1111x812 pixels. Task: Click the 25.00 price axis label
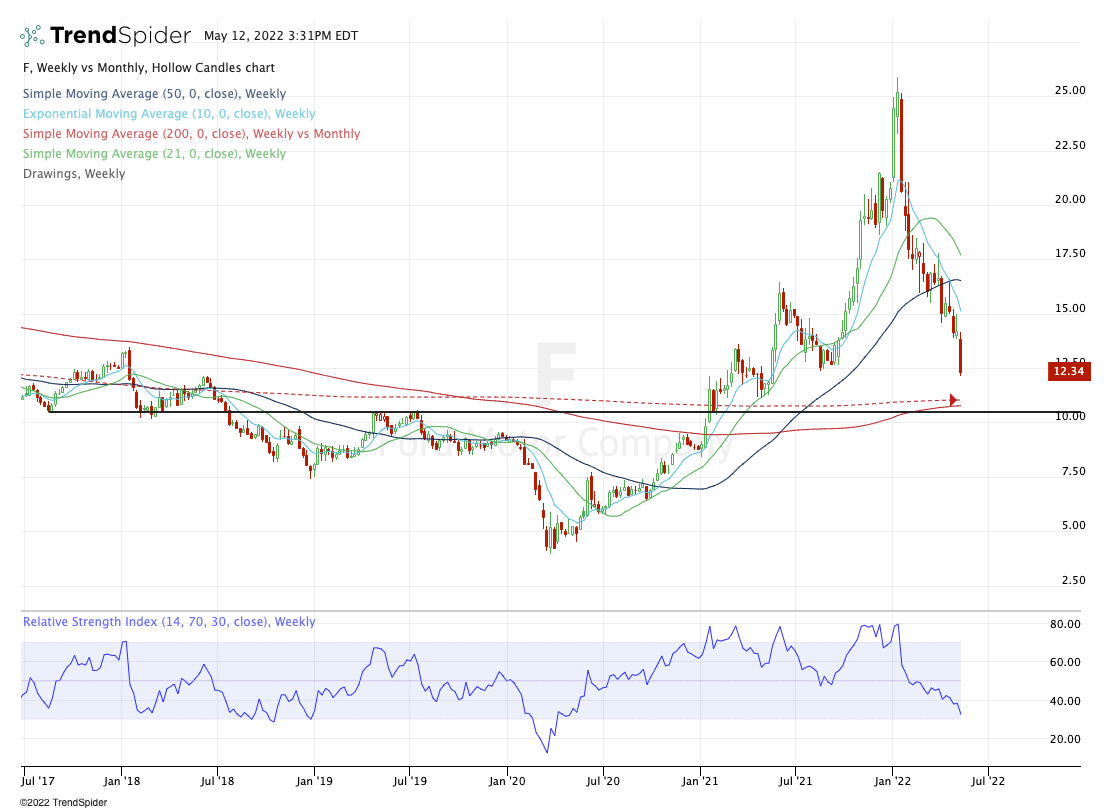coord(1069,90)
